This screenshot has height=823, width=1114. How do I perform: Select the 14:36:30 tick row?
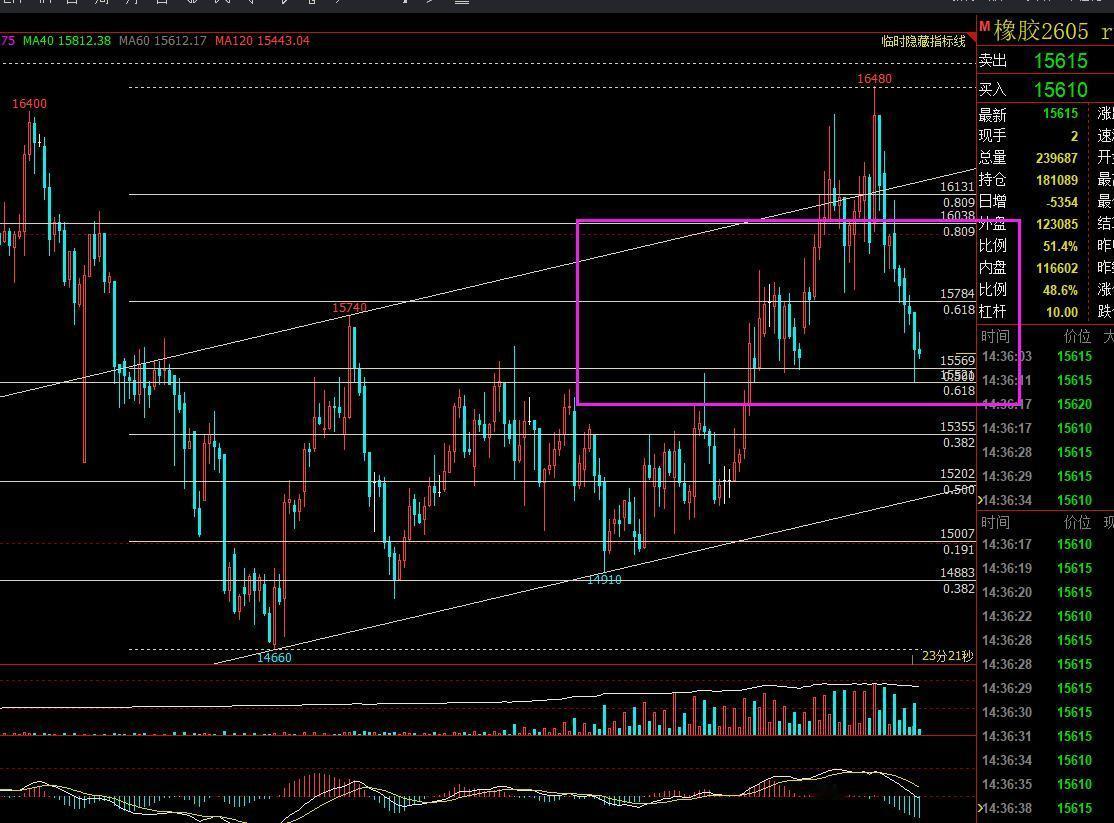click(1046, 712)
